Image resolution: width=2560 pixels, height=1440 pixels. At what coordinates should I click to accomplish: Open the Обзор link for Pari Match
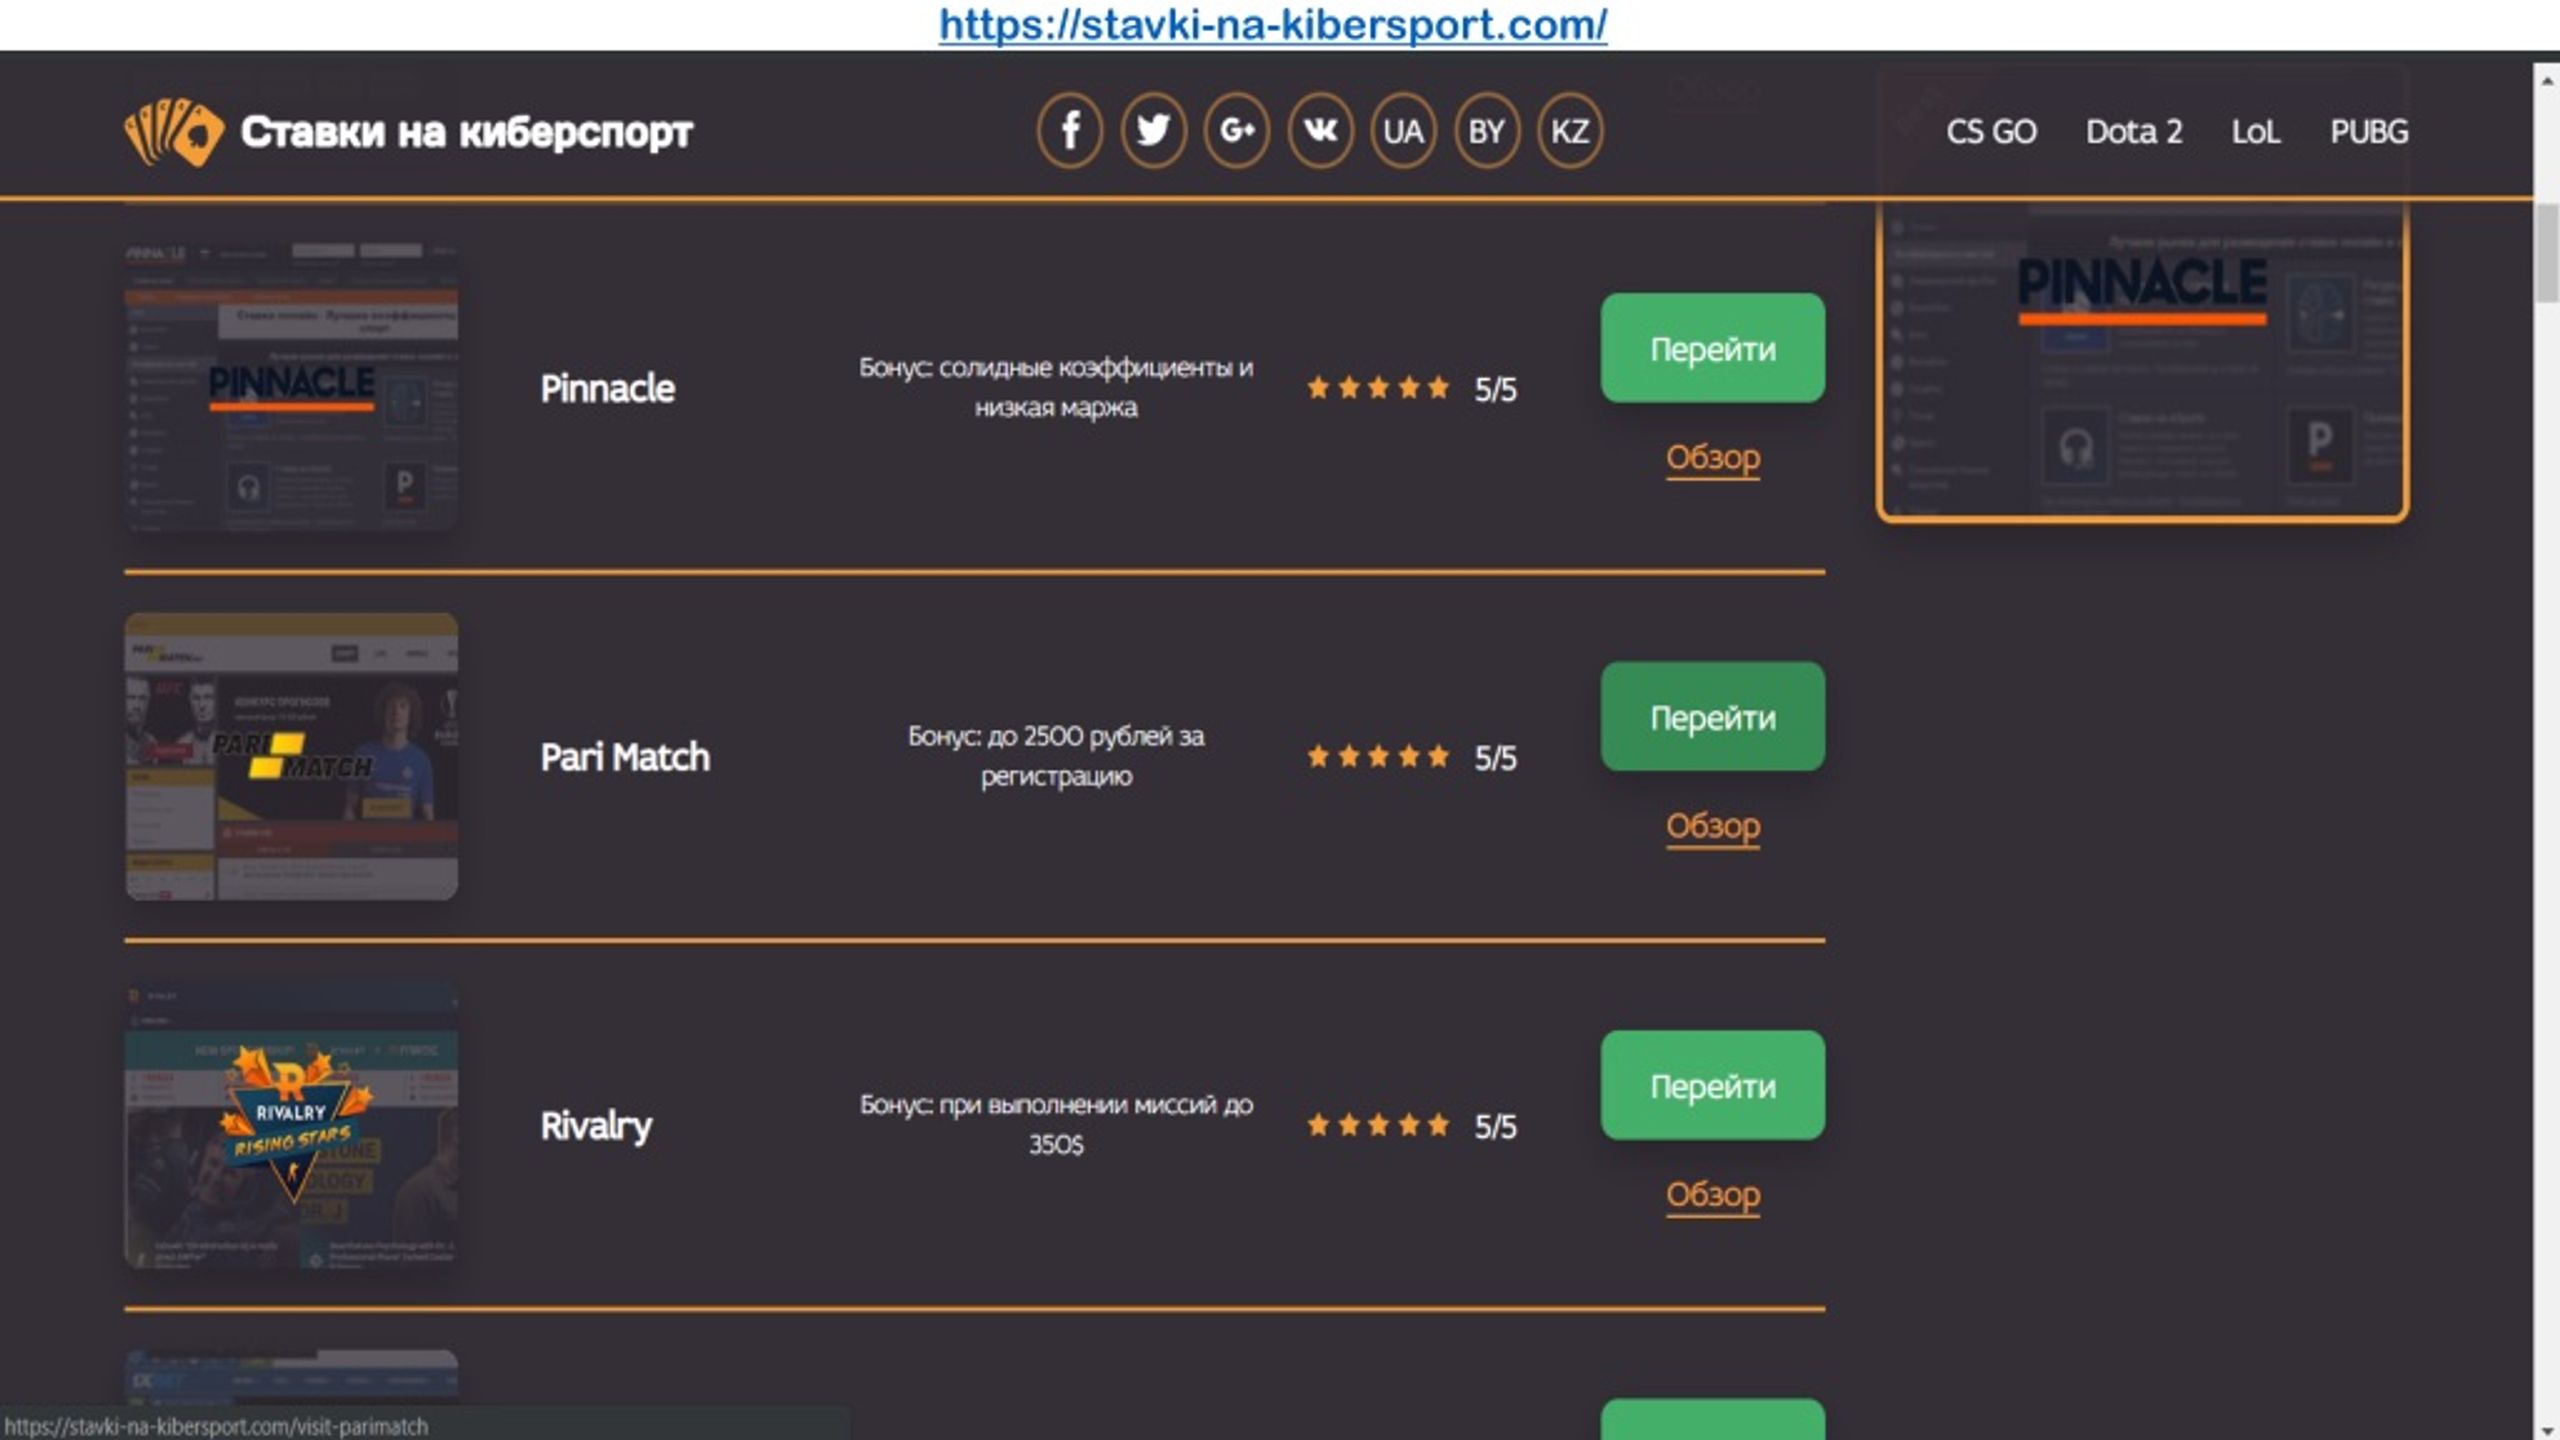tap(1712, 826)
